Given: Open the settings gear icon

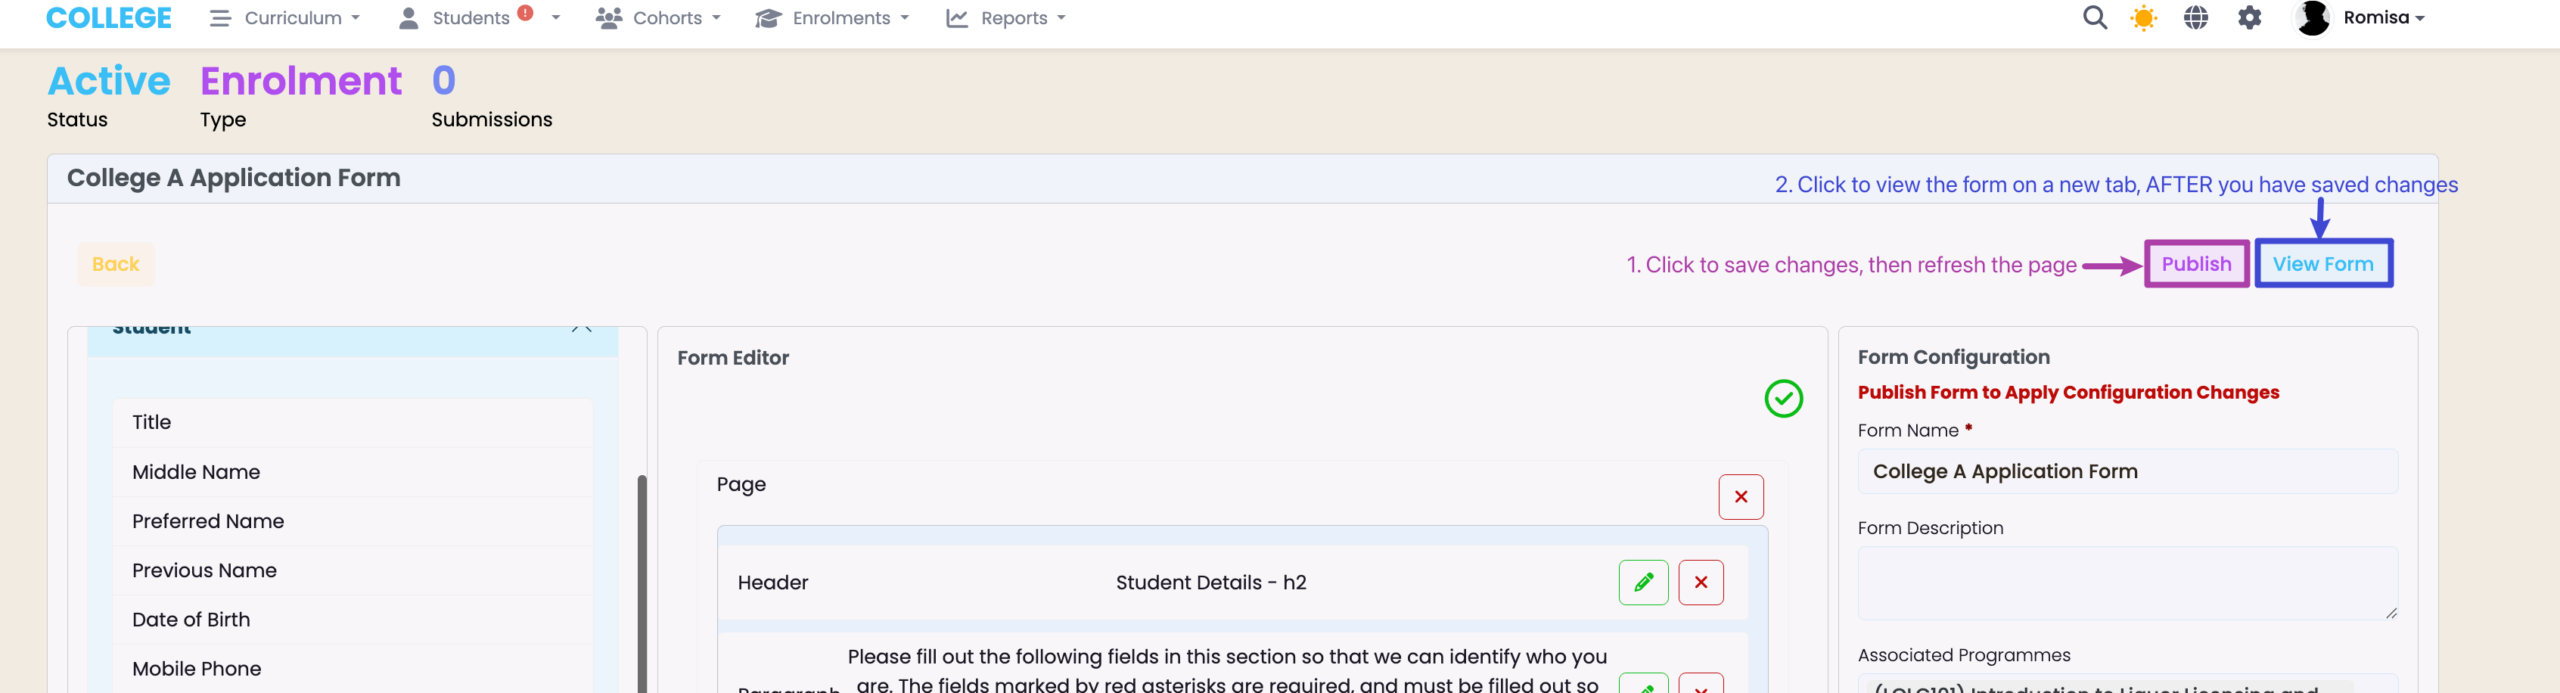Looking at the screenshot, I should coord(2250,18).
